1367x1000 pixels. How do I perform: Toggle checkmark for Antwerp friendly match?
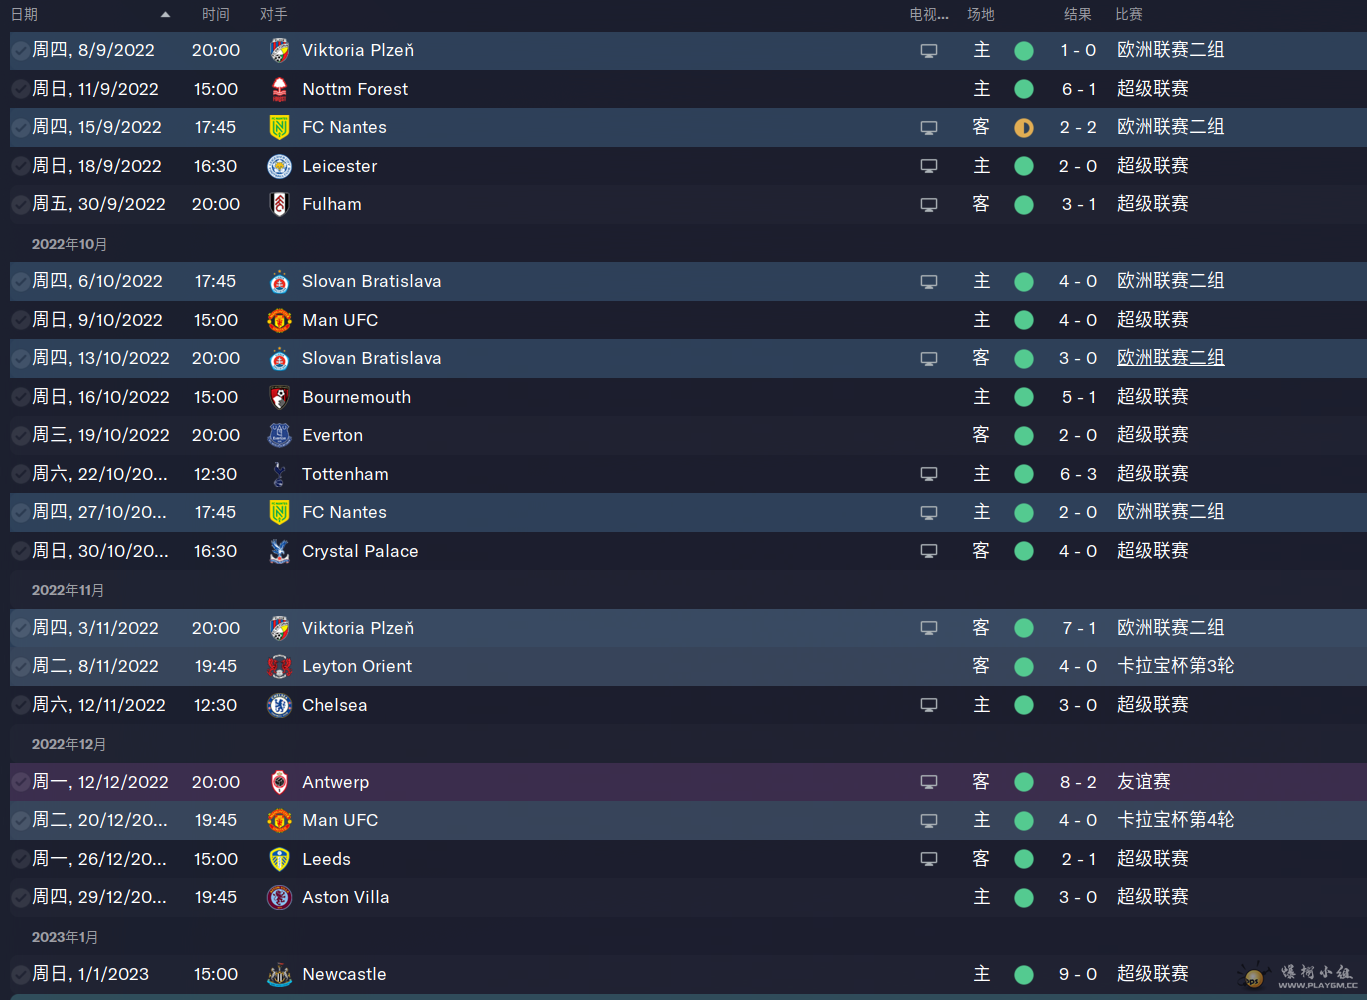[x=20, y=782]
